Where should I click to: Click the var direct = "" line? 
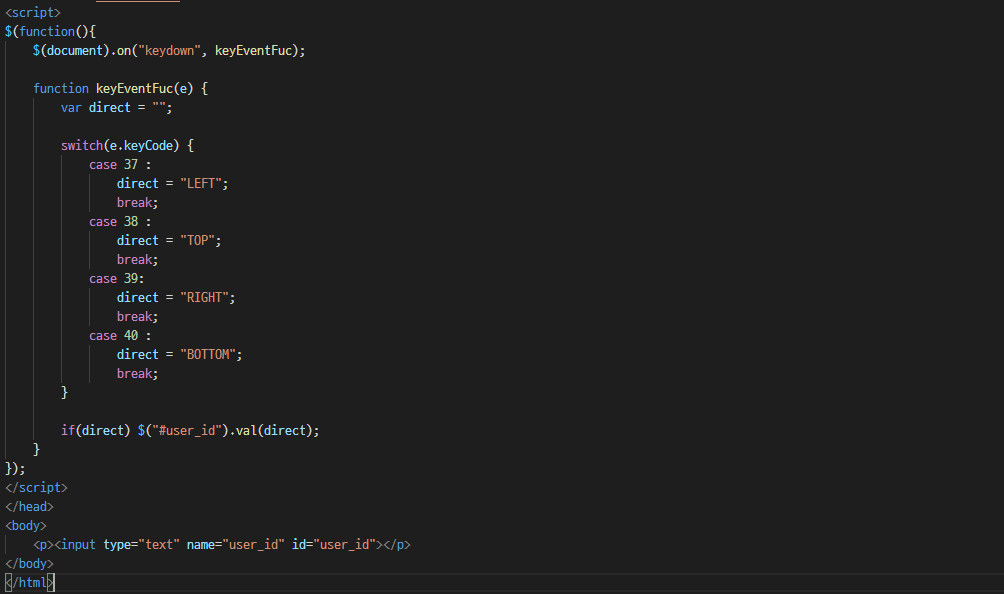pyautogui.click(x=117, y=108)
